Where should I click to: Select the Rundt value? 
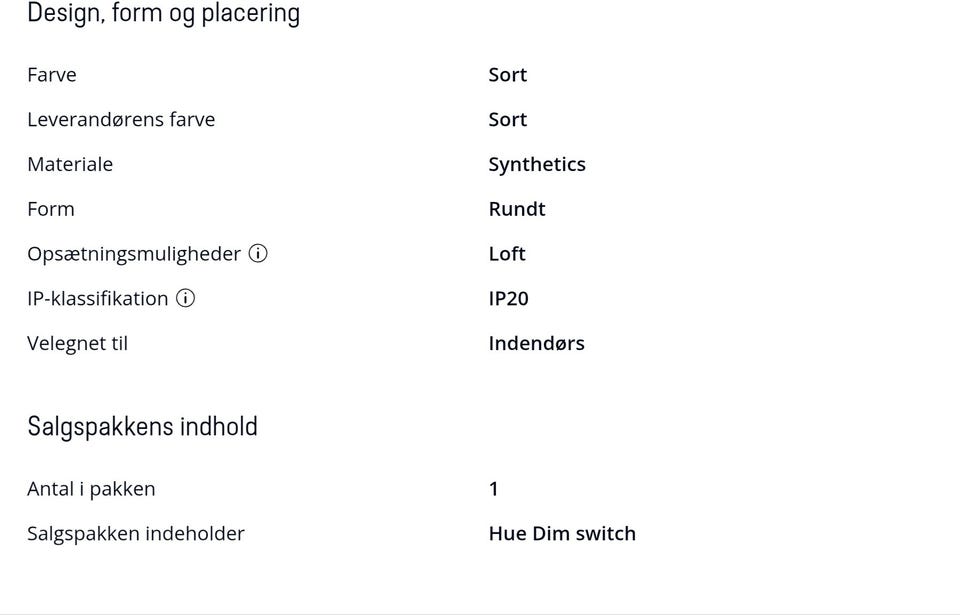(x=517, y=209)
